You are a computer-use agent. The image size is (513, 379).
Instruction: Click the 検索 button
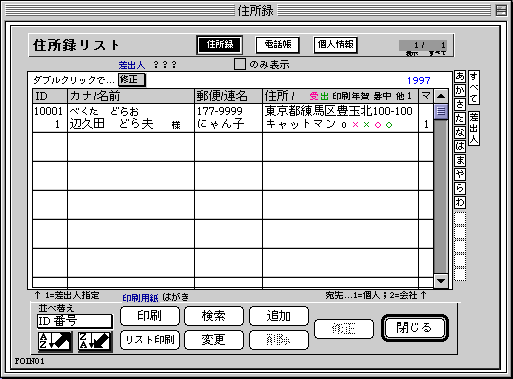click(214, 316)
